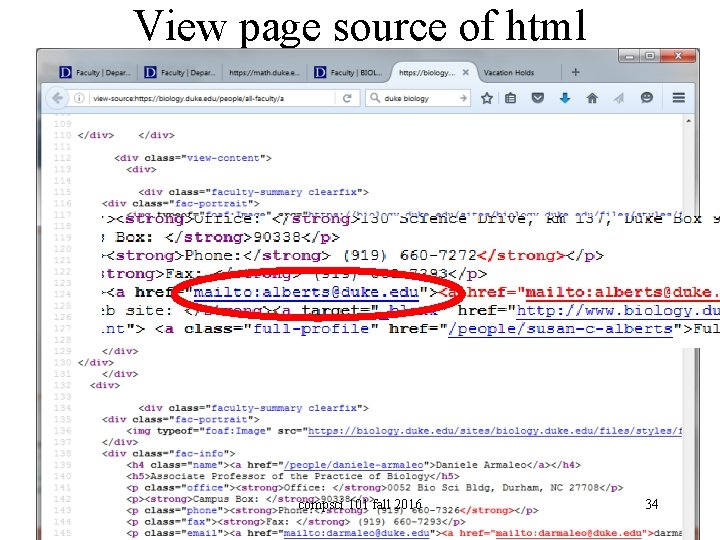Click the campus box value 90338 in zoomed text
This screenshot has width=720, height=540.
tap(277, 237)
